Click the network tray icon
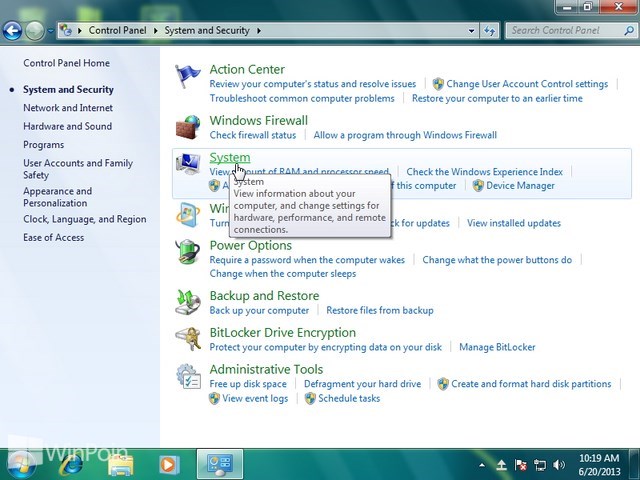The image size is (640, 480). pyautogui.click(x=540, y=464)
